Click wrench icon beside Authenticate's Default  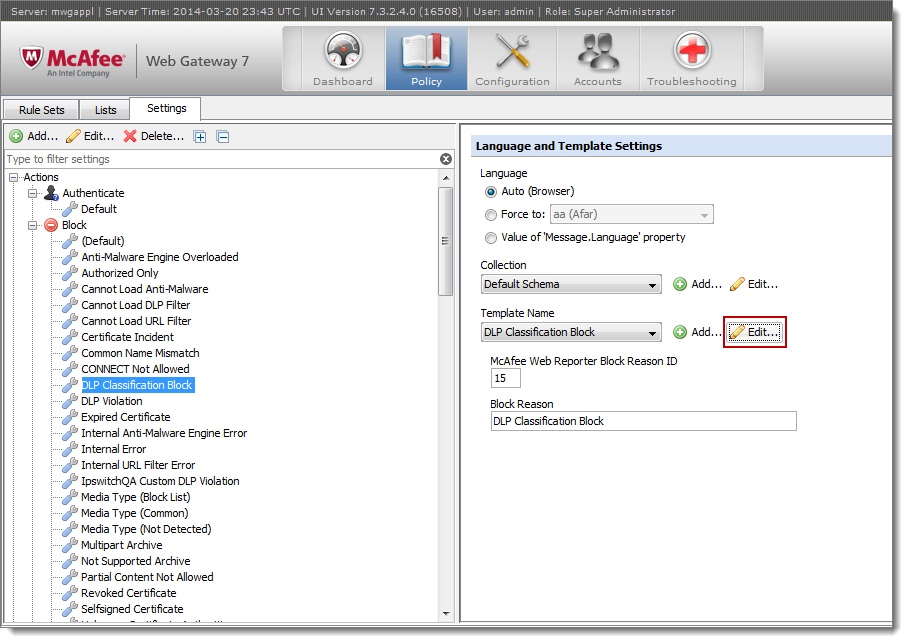[x=70, y=209]
